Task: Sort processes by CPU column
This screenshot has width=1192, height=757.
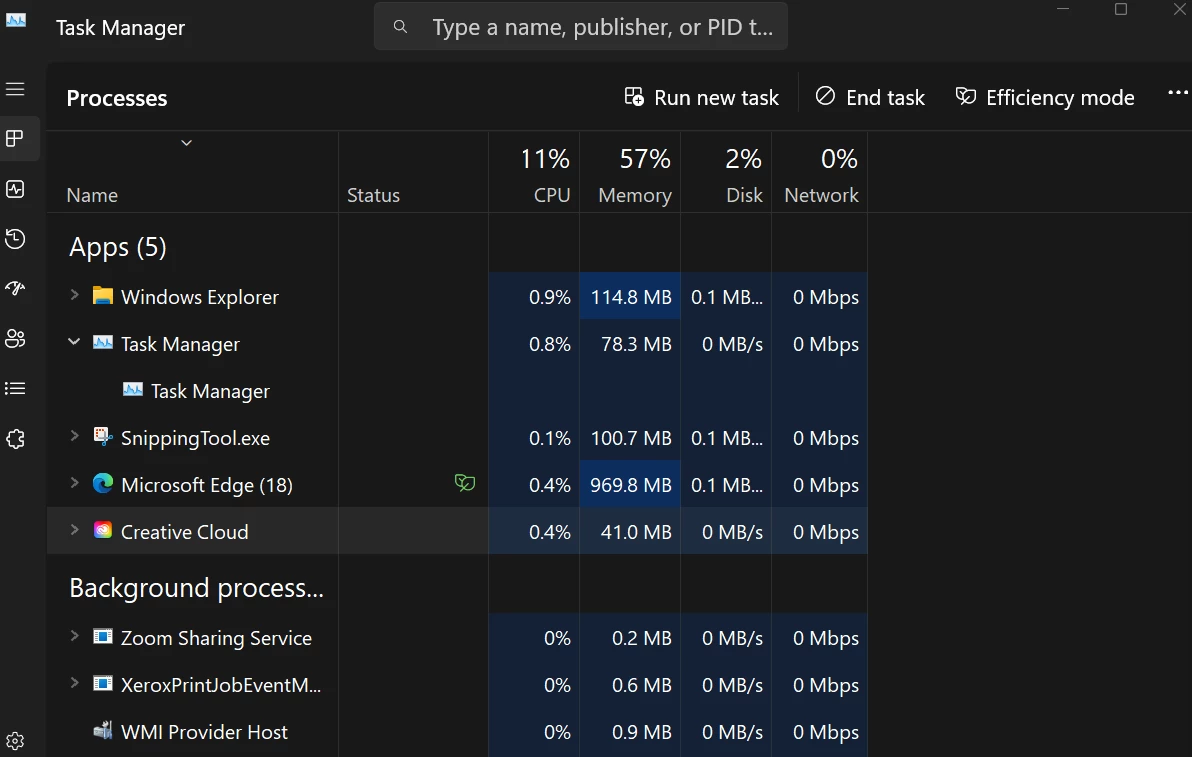Action: click(534, 173)
